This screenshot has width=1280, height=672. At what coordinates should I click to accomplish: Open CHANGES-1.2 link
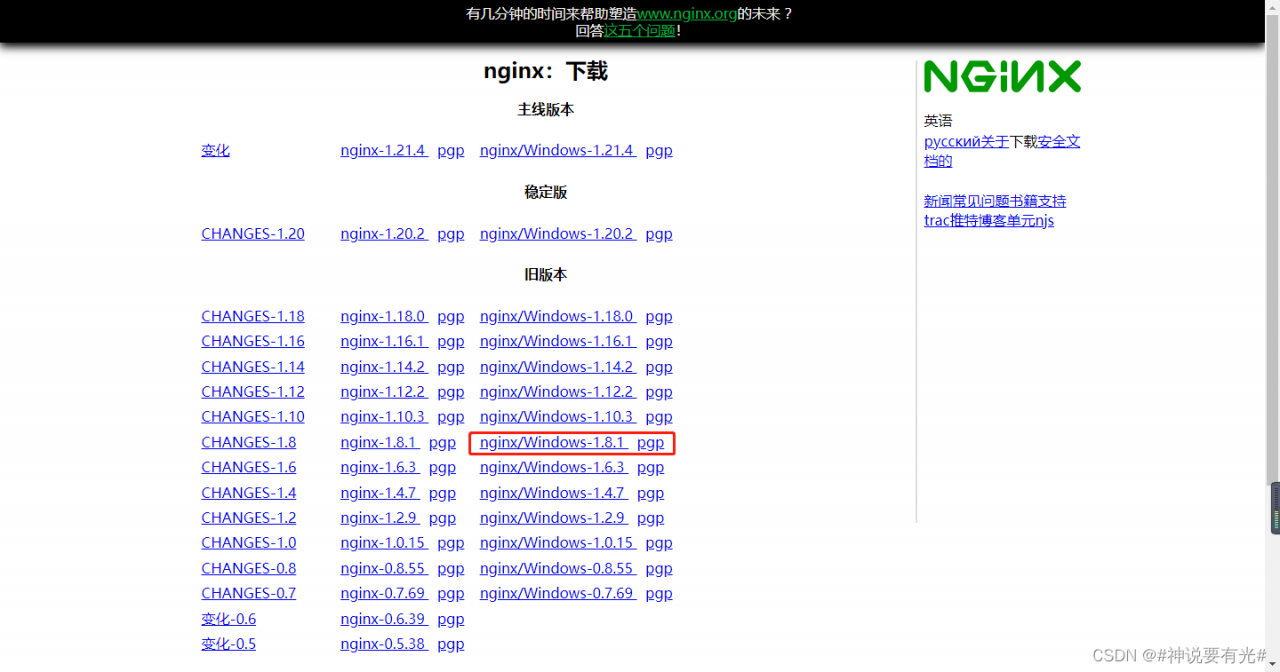click(x=249, y=518)
